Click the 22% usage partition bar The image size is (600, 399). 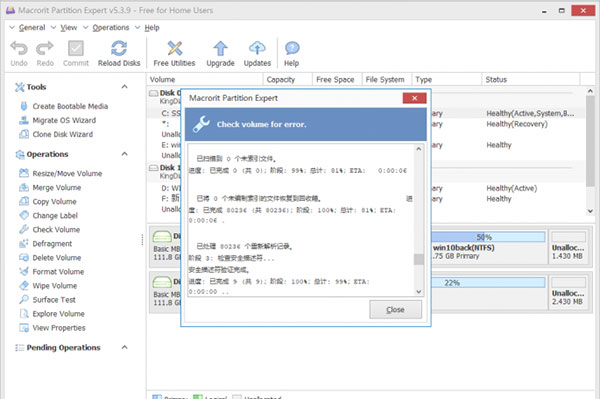point(488,283)
